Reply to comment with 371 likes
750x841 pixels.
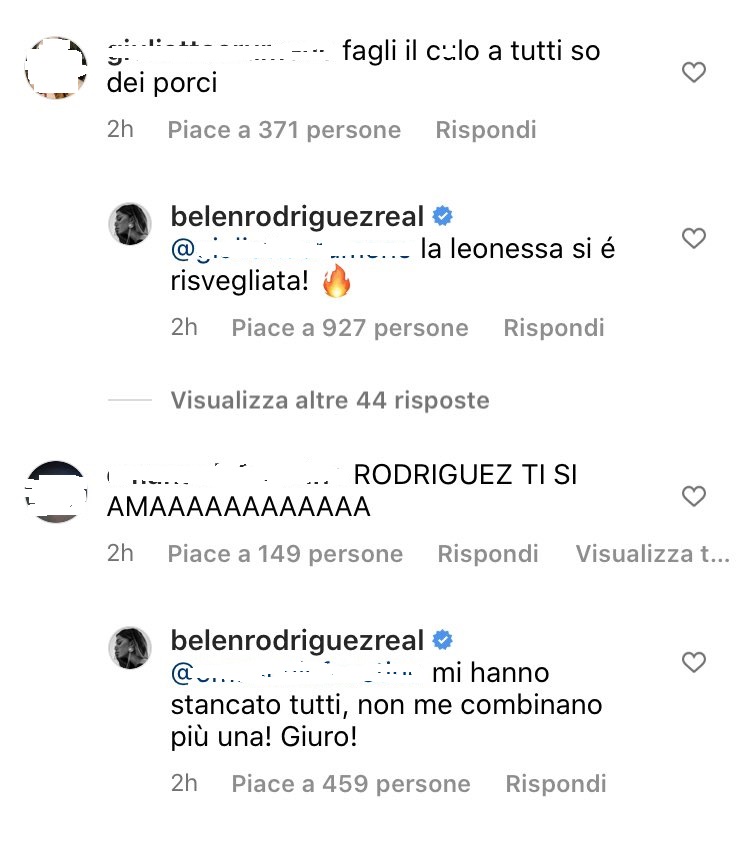486,130
